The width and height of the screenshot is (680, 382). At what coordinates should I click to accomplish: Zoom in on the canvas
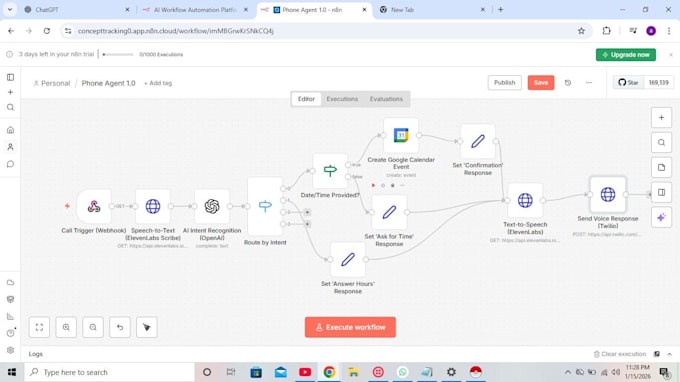(66, 327)
